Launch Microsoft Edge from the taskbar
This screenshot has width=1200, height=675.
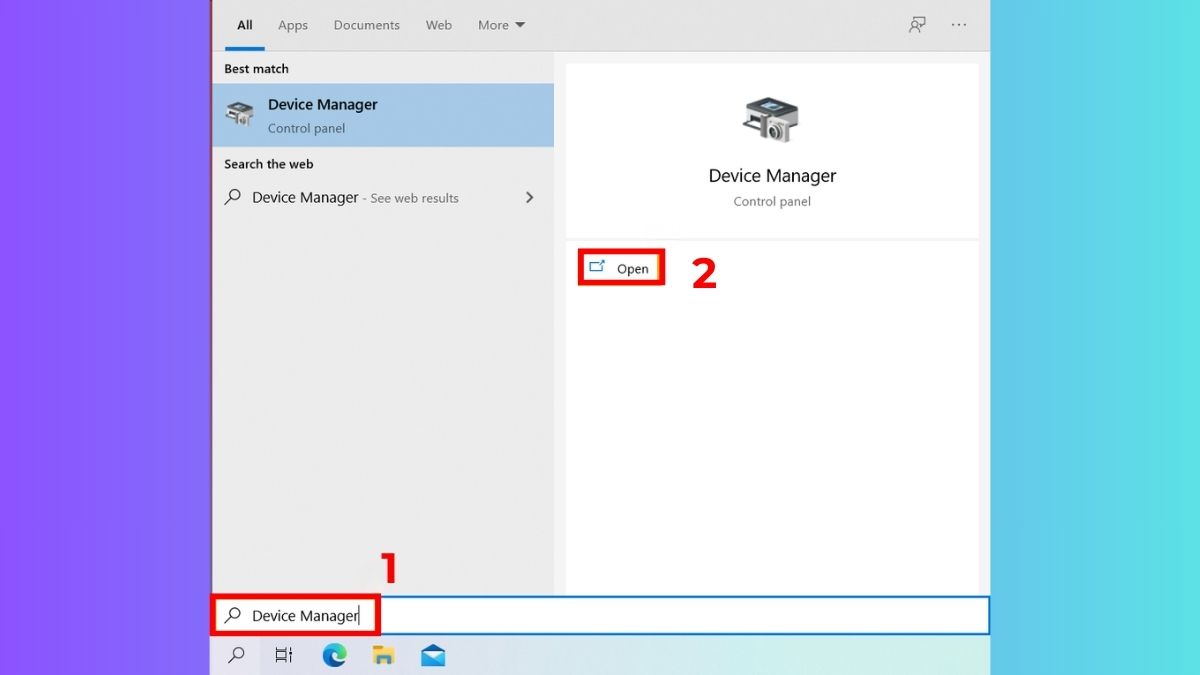[x=334, y=655]
